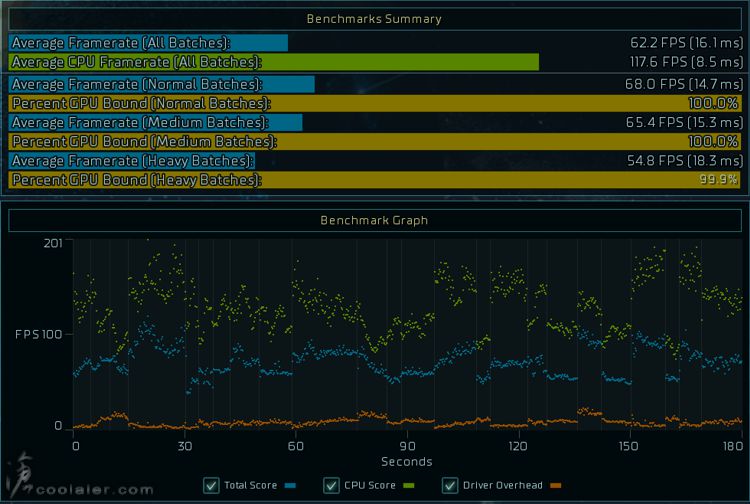The image size is (750, 504).
Task: Click the 60 tick on the x-axis
Action: pyautogui.click(x=296, y=446)
